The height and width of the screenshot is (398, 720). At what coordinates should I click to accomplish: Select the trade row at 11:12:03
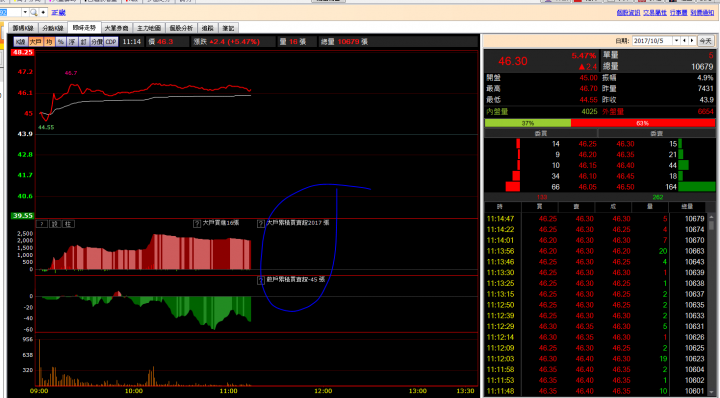click(596, 359)
